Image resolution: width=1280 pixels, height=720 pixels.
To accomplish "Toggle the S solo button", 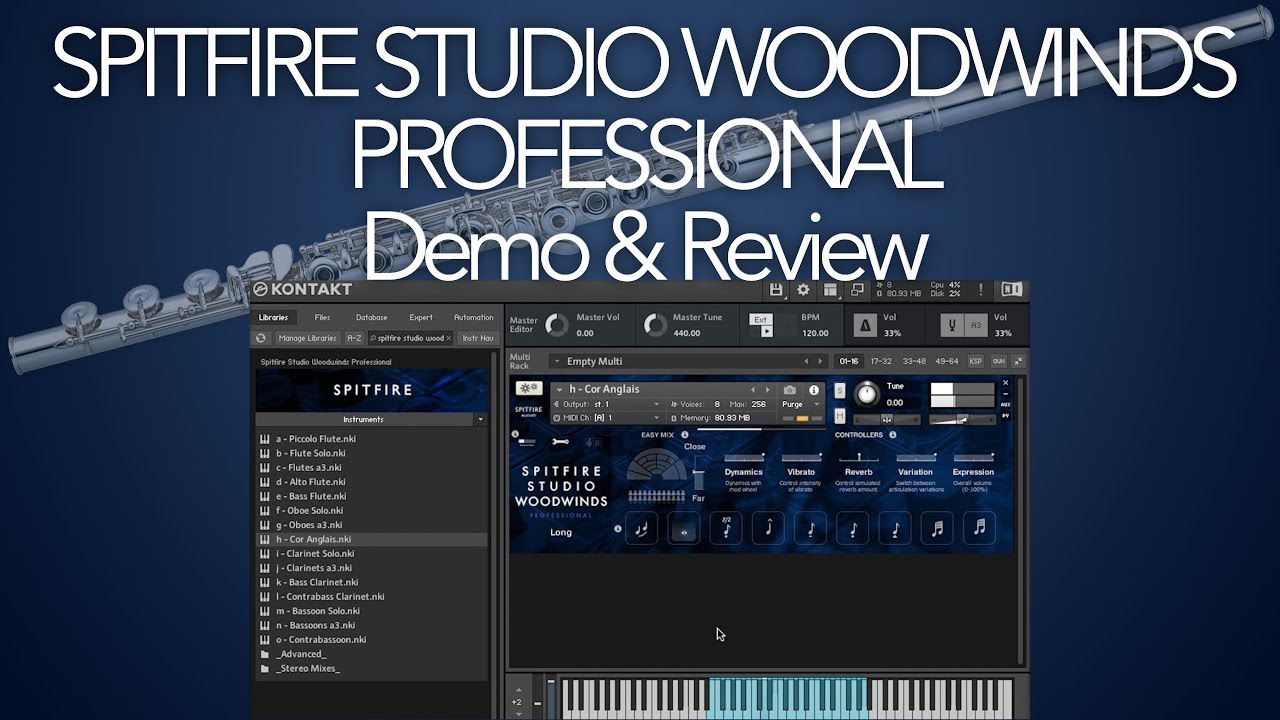I will point(839,390).
